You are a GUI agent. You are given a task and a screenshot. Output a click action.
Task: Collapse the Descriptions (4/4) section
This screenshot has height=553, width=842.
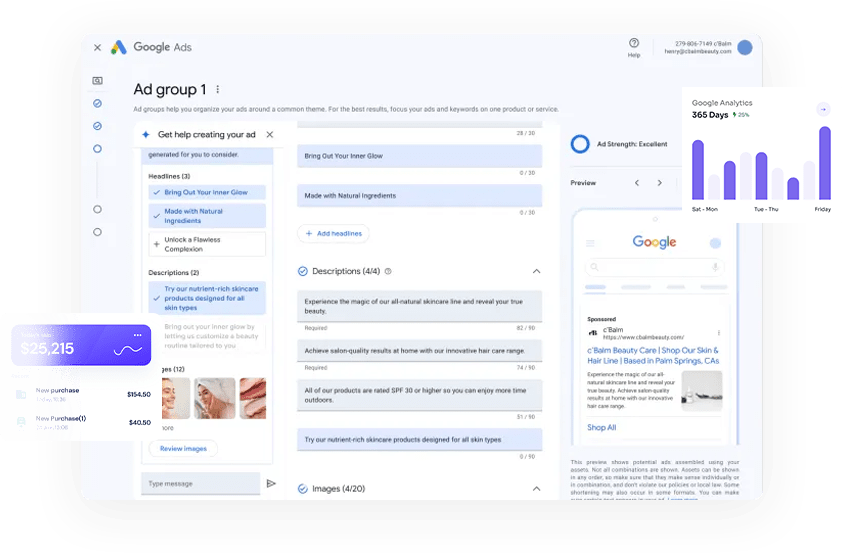536,271
